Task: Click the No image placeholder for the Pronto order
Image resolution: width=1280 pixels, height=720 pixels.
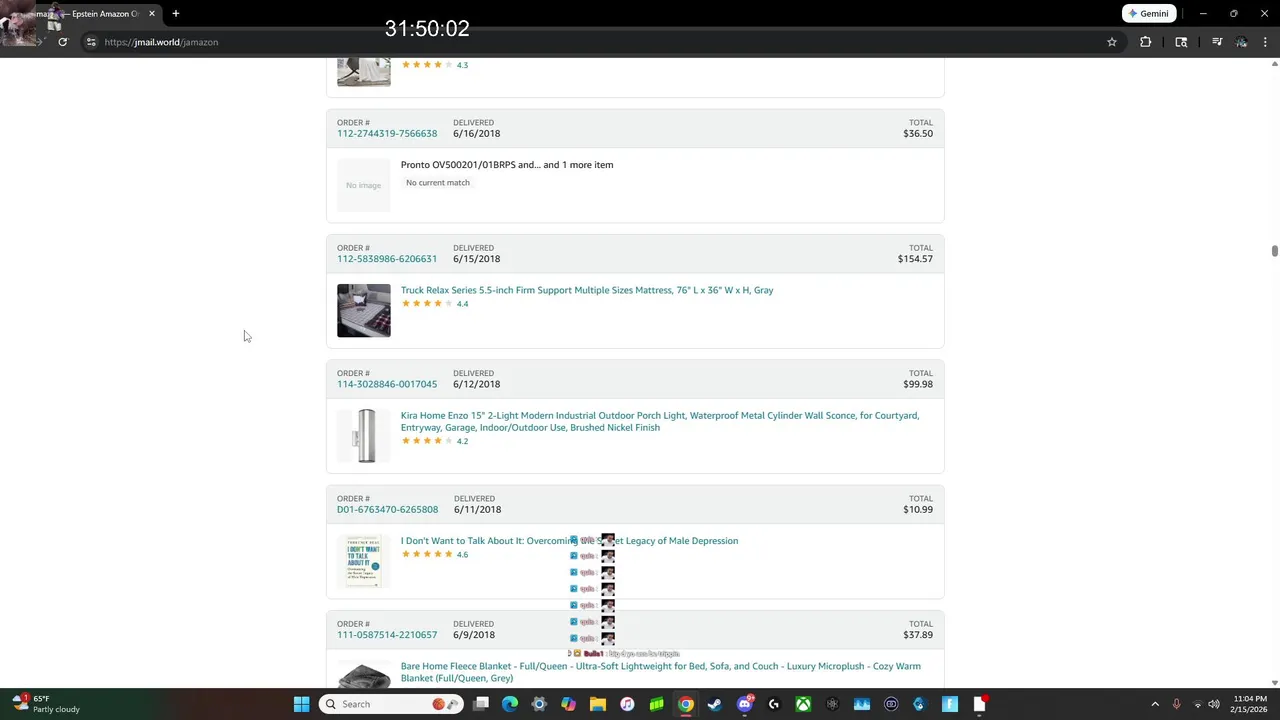Action: pyautogui.click(x=364, y=185)
